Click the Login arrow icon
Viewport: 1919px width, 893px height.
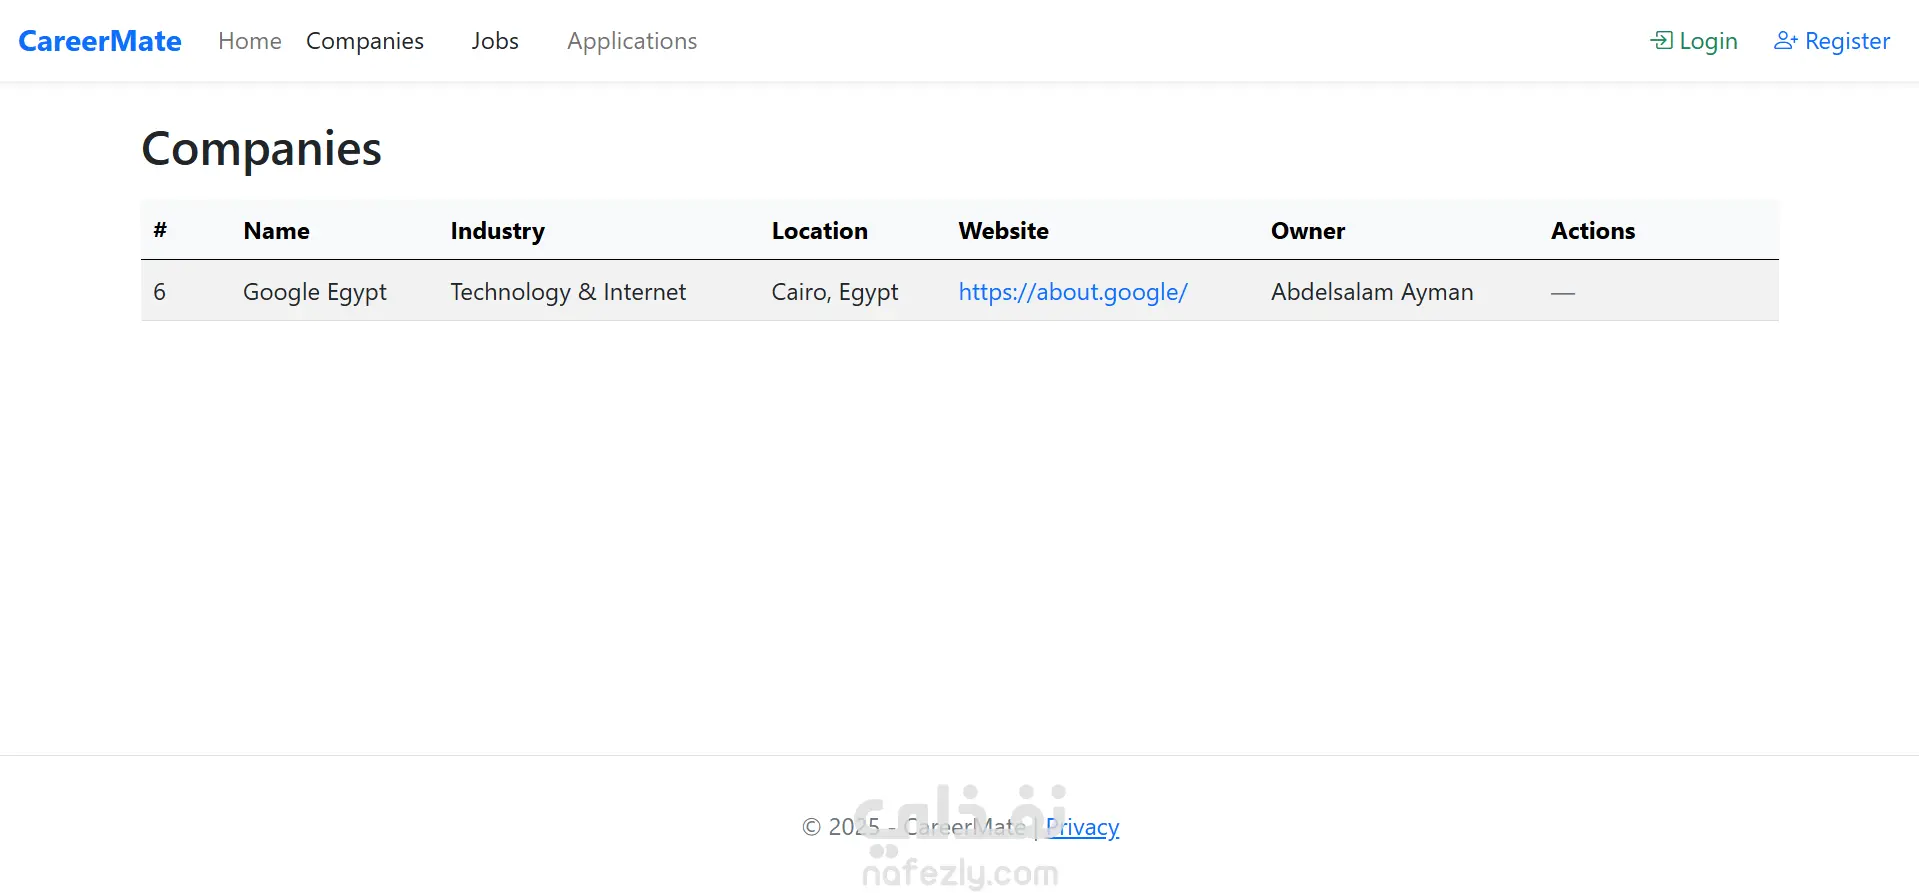pos(1661,41)
